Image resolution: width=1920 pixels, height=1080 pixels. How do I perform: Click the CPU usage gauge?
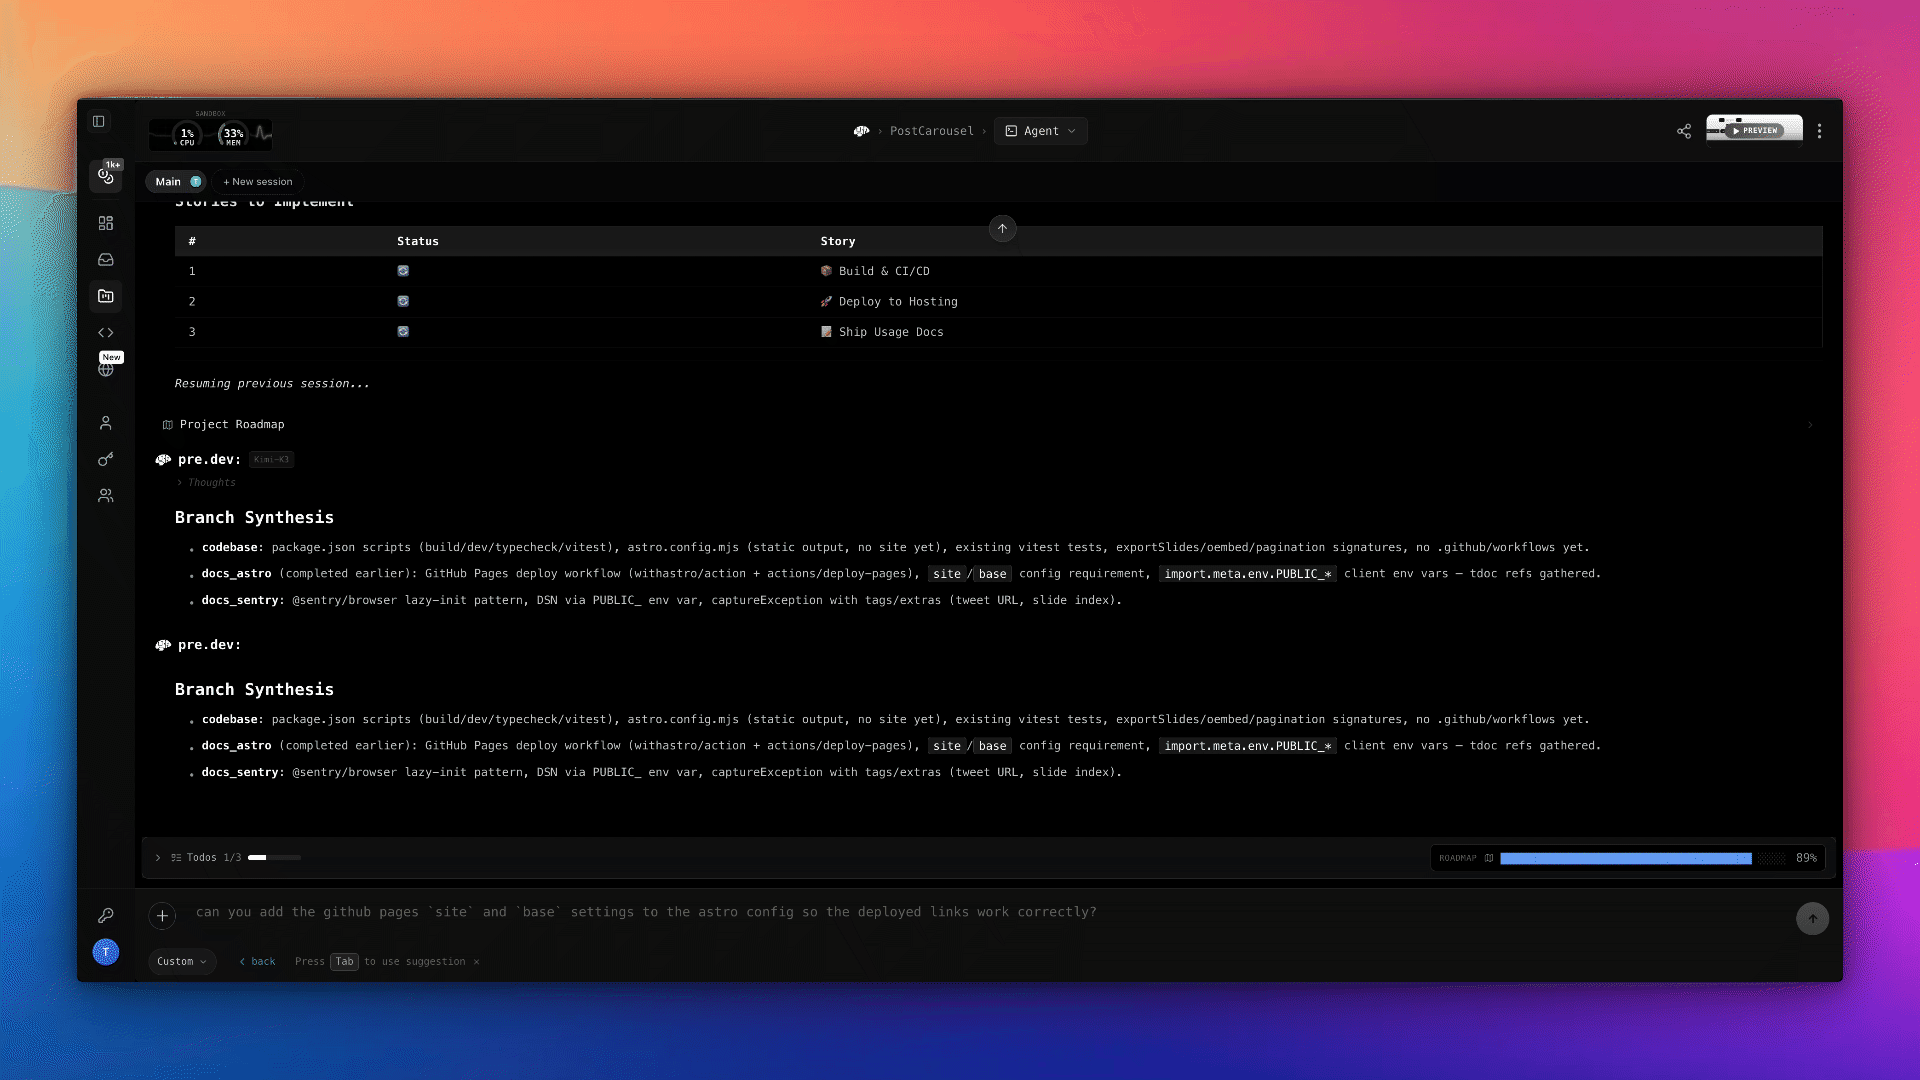click(187, 134)
